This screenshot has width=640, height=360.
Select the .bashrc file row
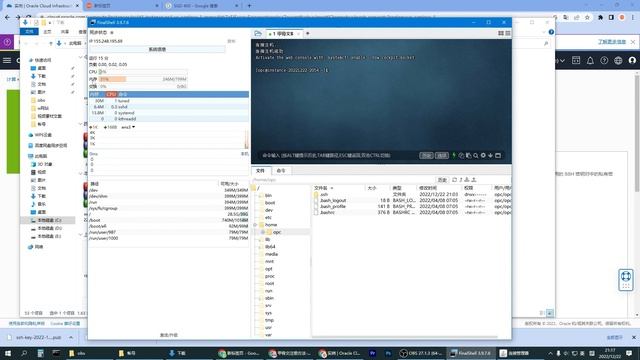pos(412,213)
